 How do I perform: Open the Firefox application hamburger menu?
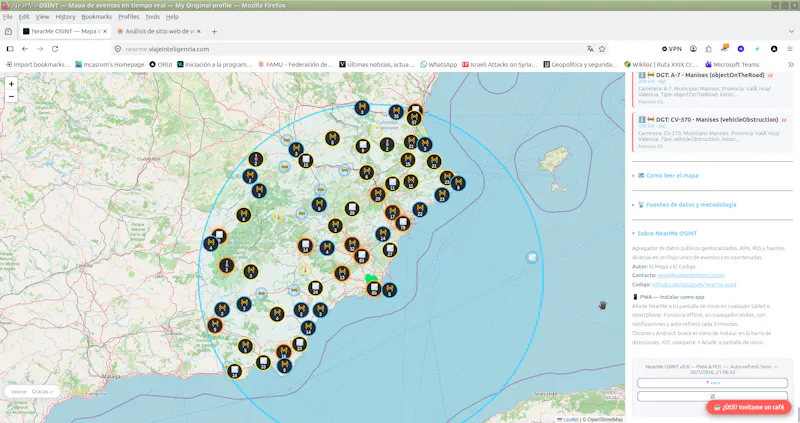(790, 49)
